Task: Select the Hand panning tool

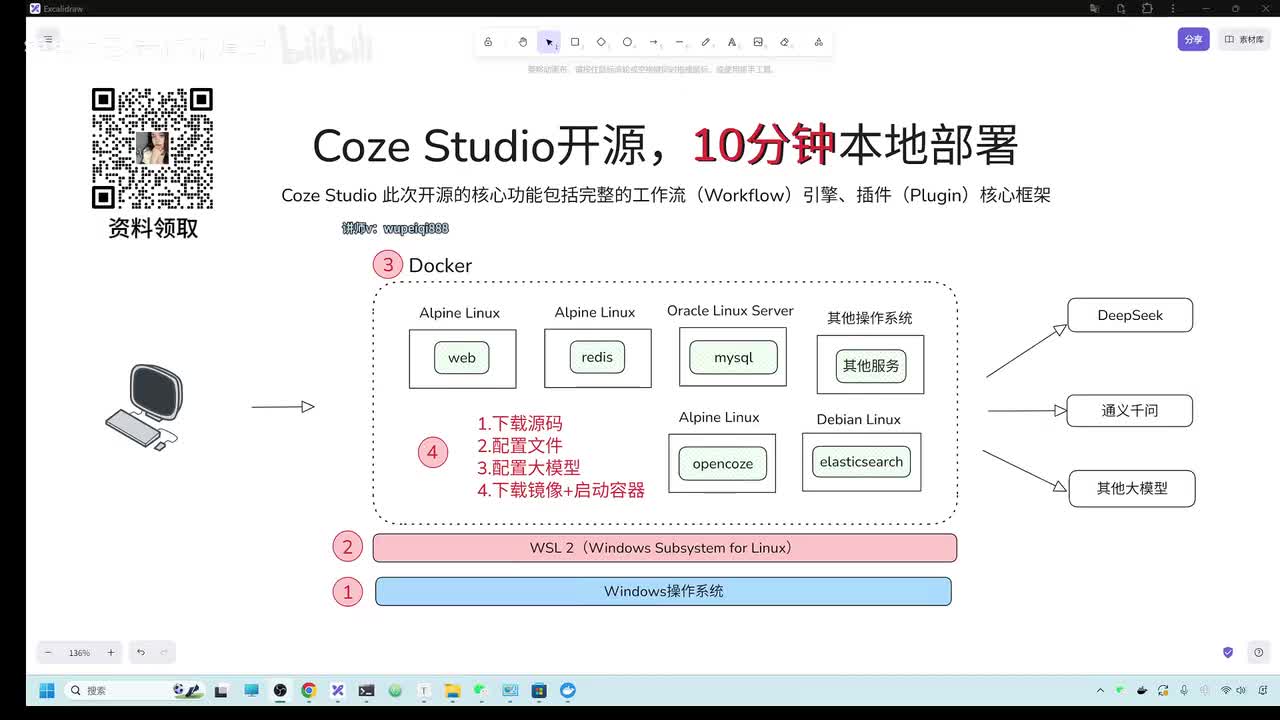Action: pyautogui.click(x=522, y=42)
